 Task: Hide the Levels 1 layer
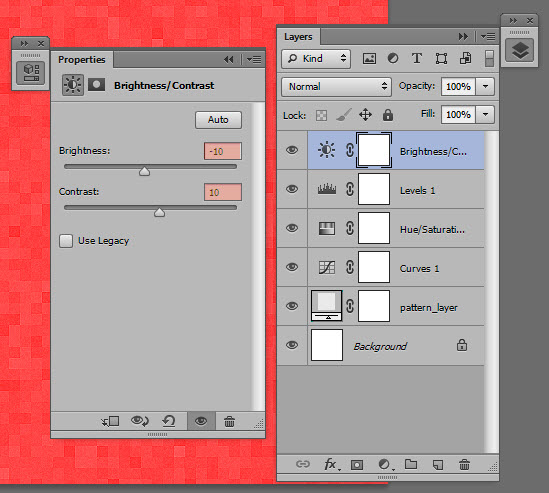tap(292, 189)
